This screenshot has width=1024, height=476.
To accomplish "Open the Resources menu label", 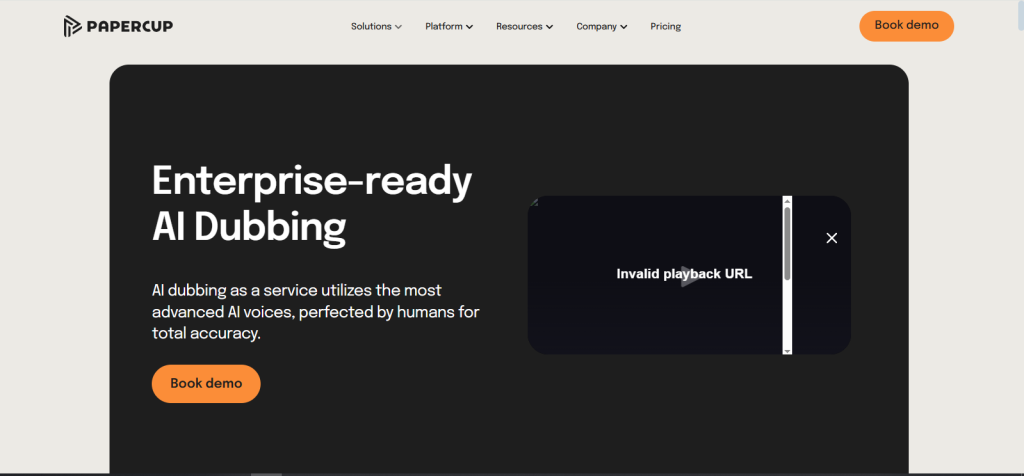I will click(x=519, y=27).
